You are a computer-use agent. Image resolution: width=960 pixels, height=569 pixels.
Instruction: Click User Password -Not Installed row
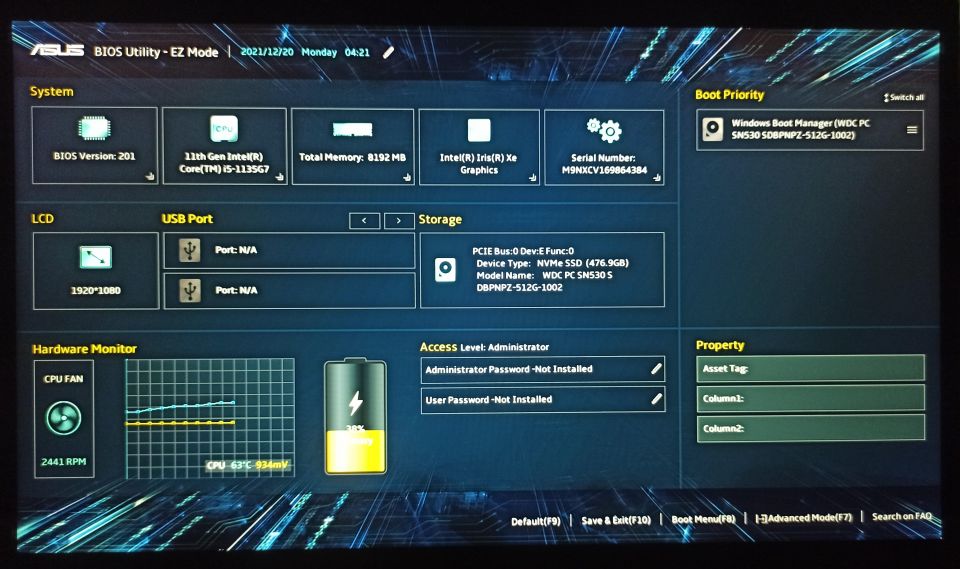[x=543, y=399]
